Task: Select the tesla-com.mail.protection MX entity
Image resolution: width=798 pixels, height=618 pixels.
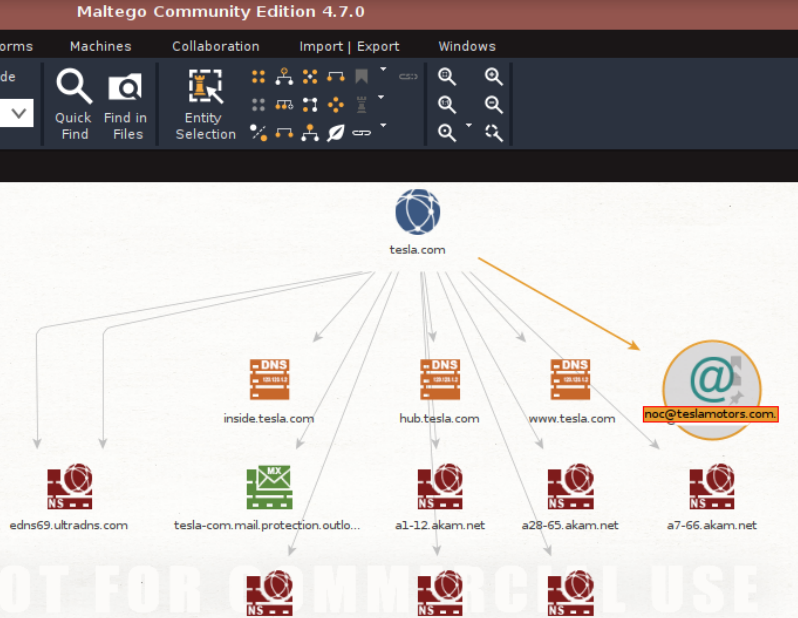Action: 269,487
